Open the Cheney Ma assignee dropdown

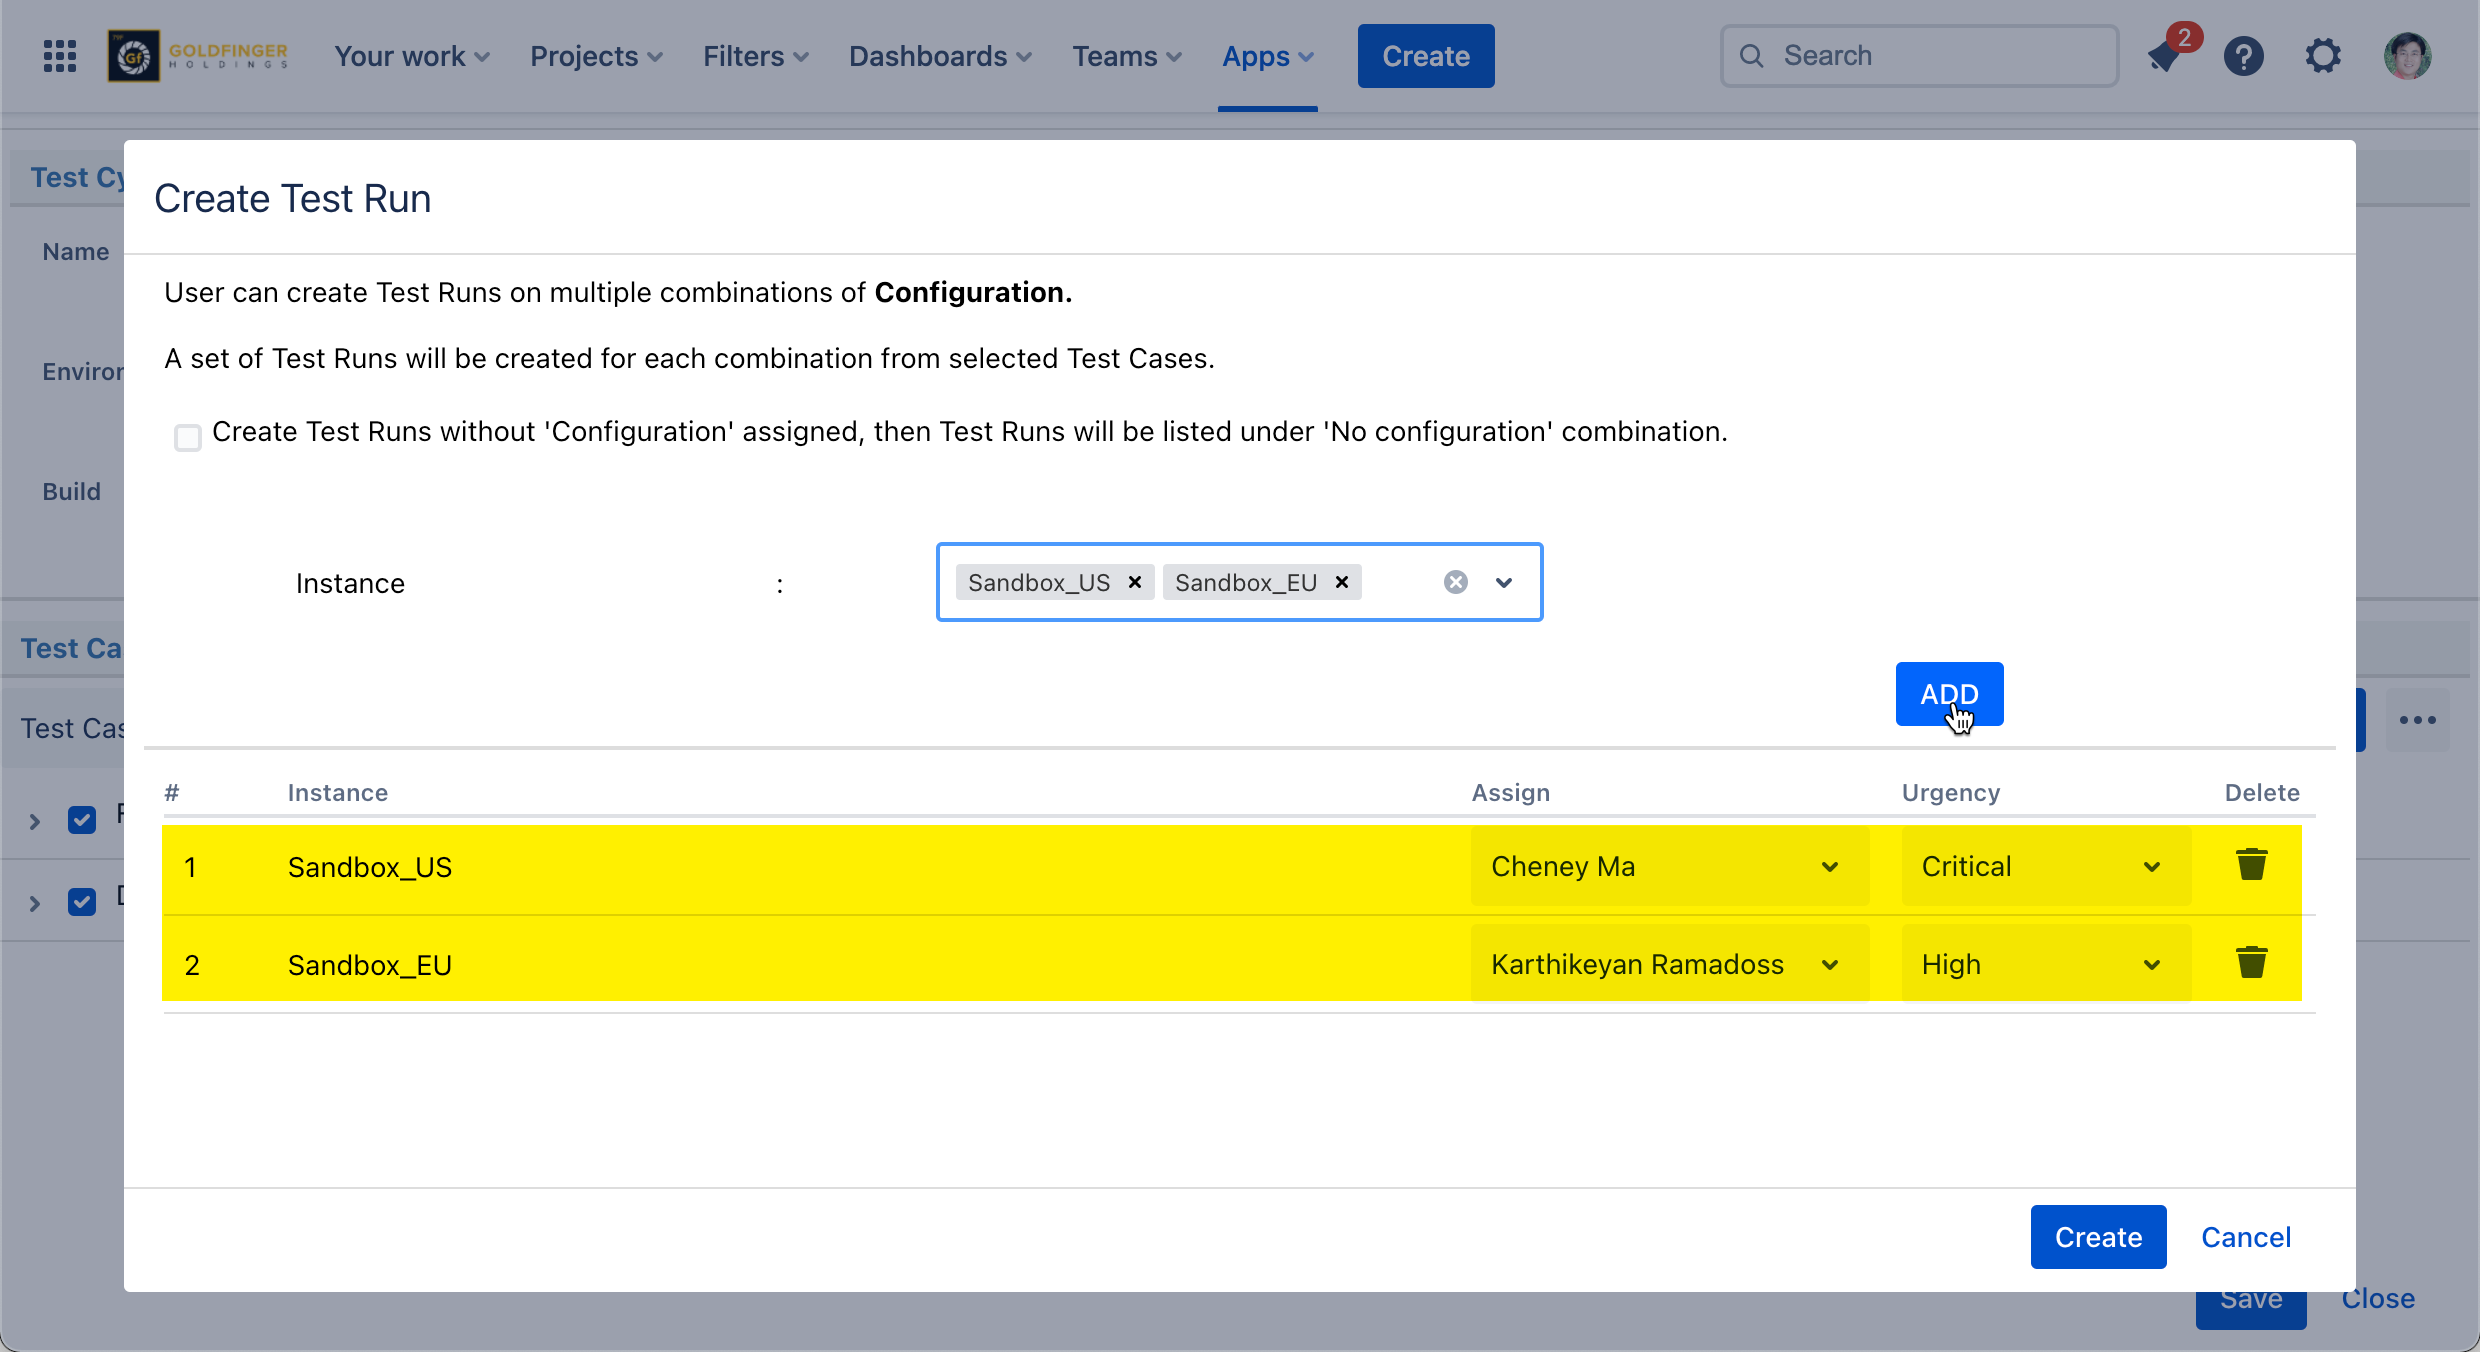1668,866
